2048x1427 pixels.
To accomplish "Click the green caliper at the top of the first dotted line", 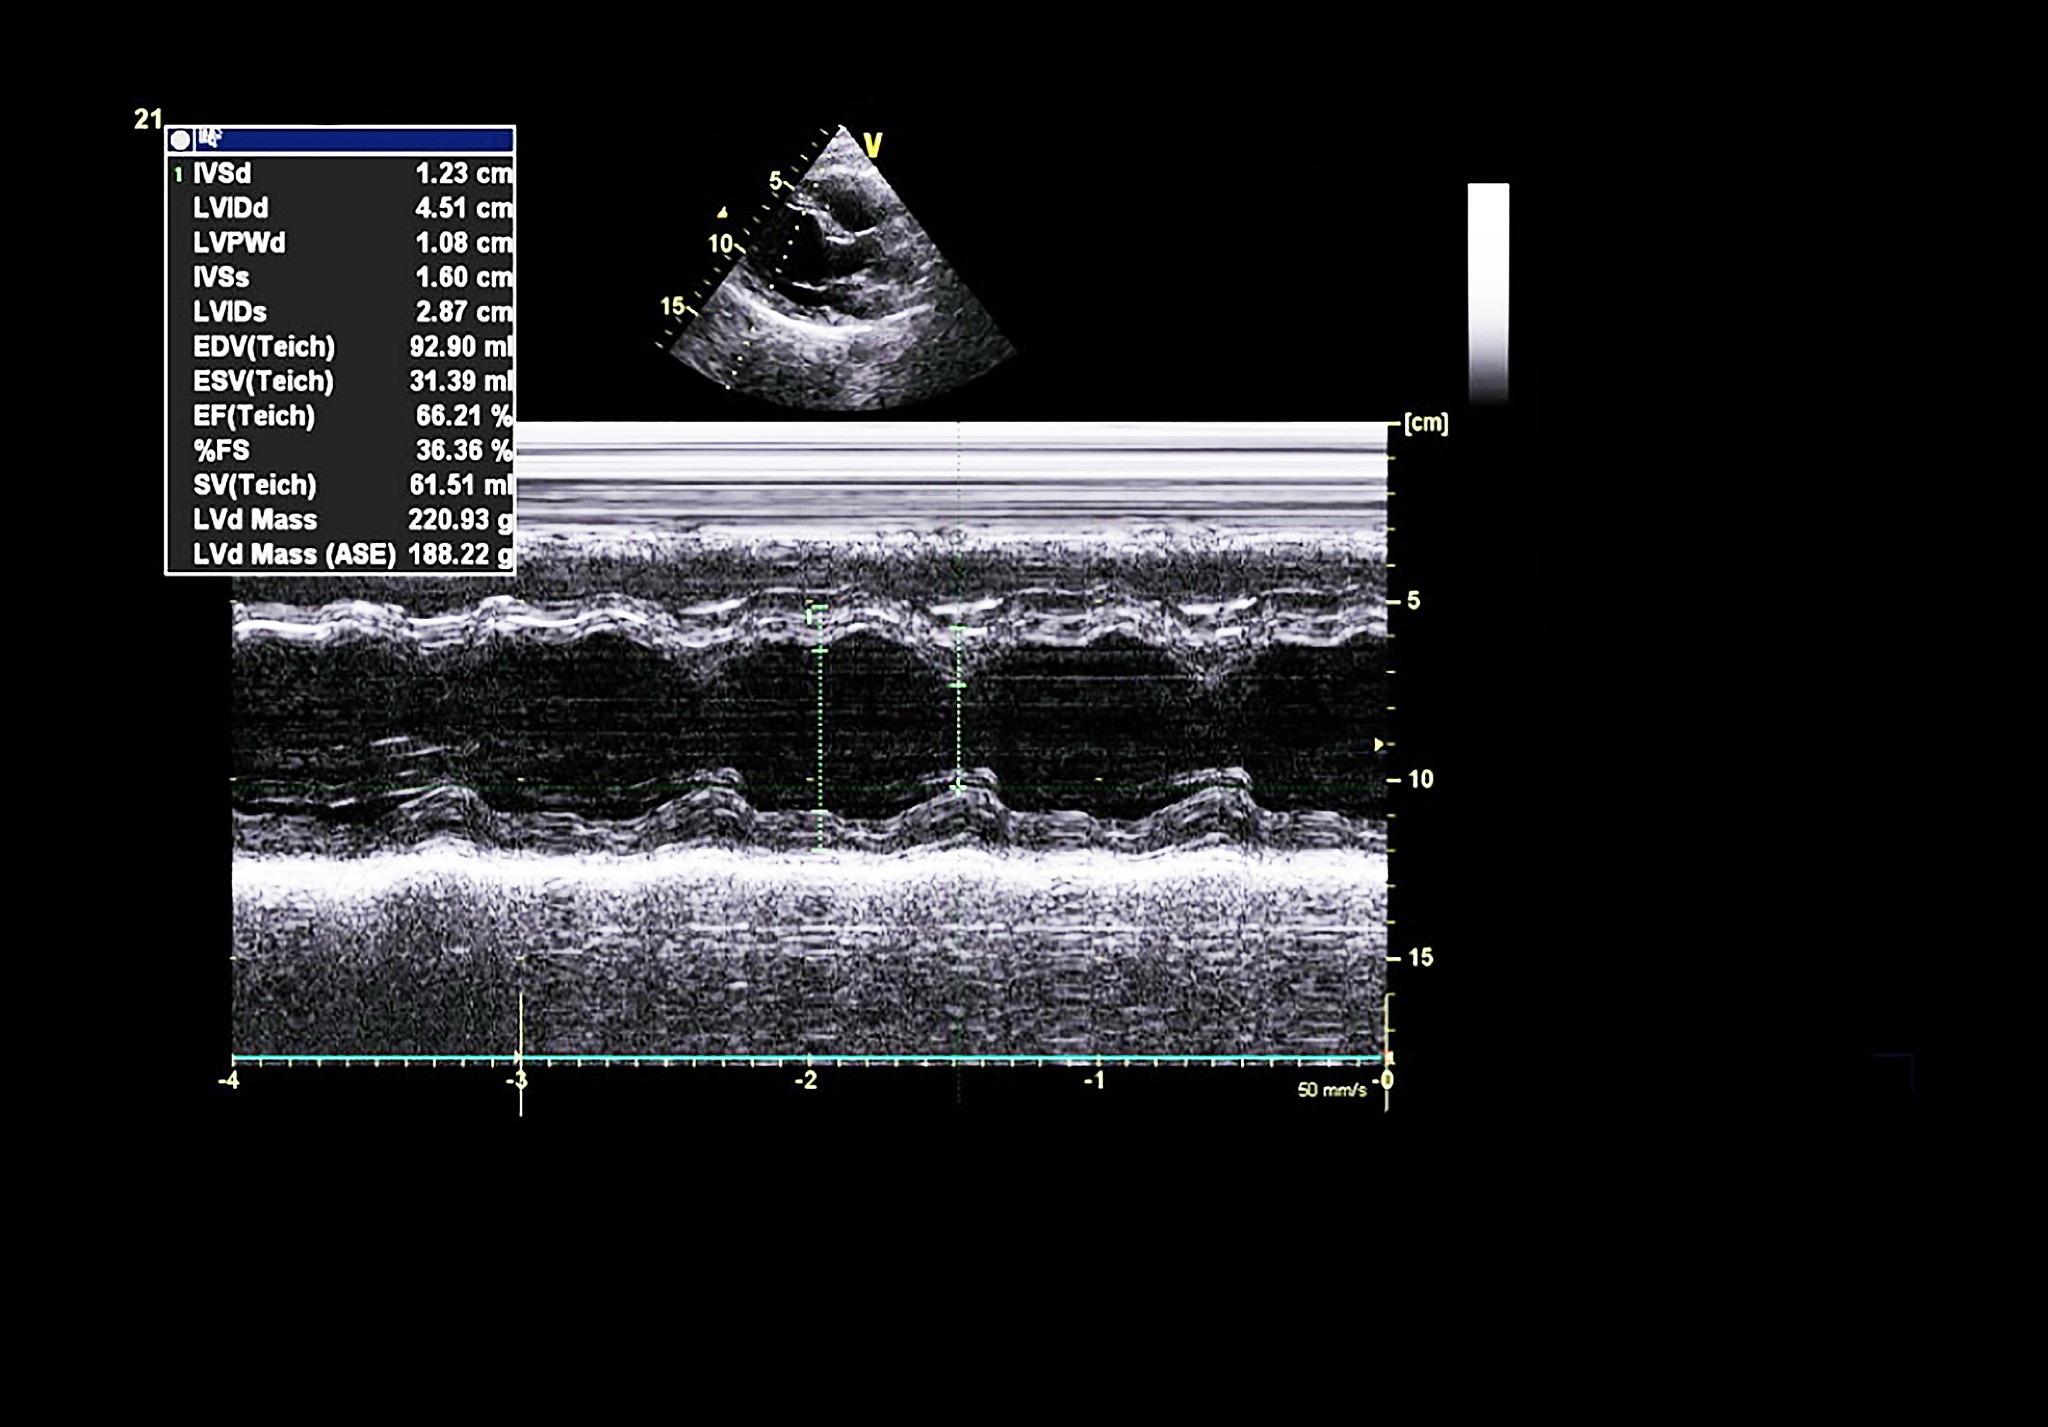I will click(x=818, y=607).
